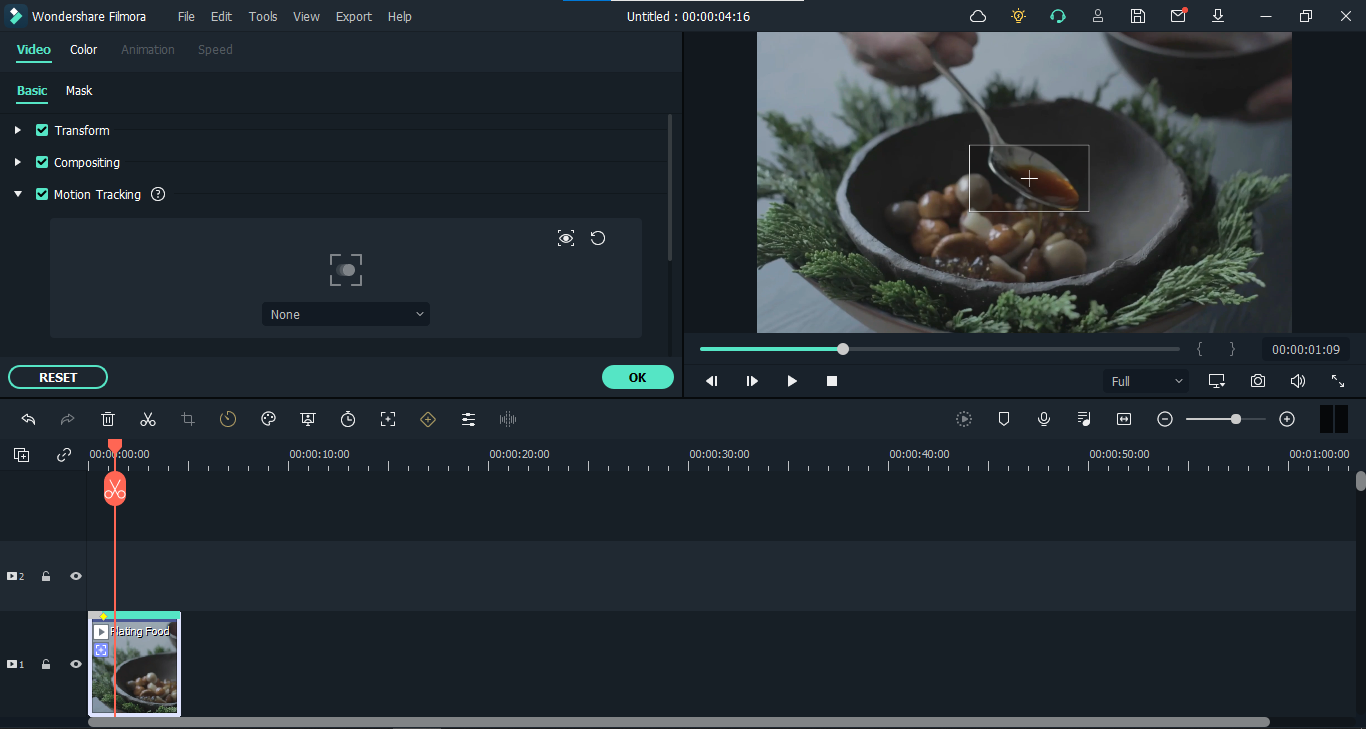Open the None dropdown under Motion Tracking

point(346,314)
